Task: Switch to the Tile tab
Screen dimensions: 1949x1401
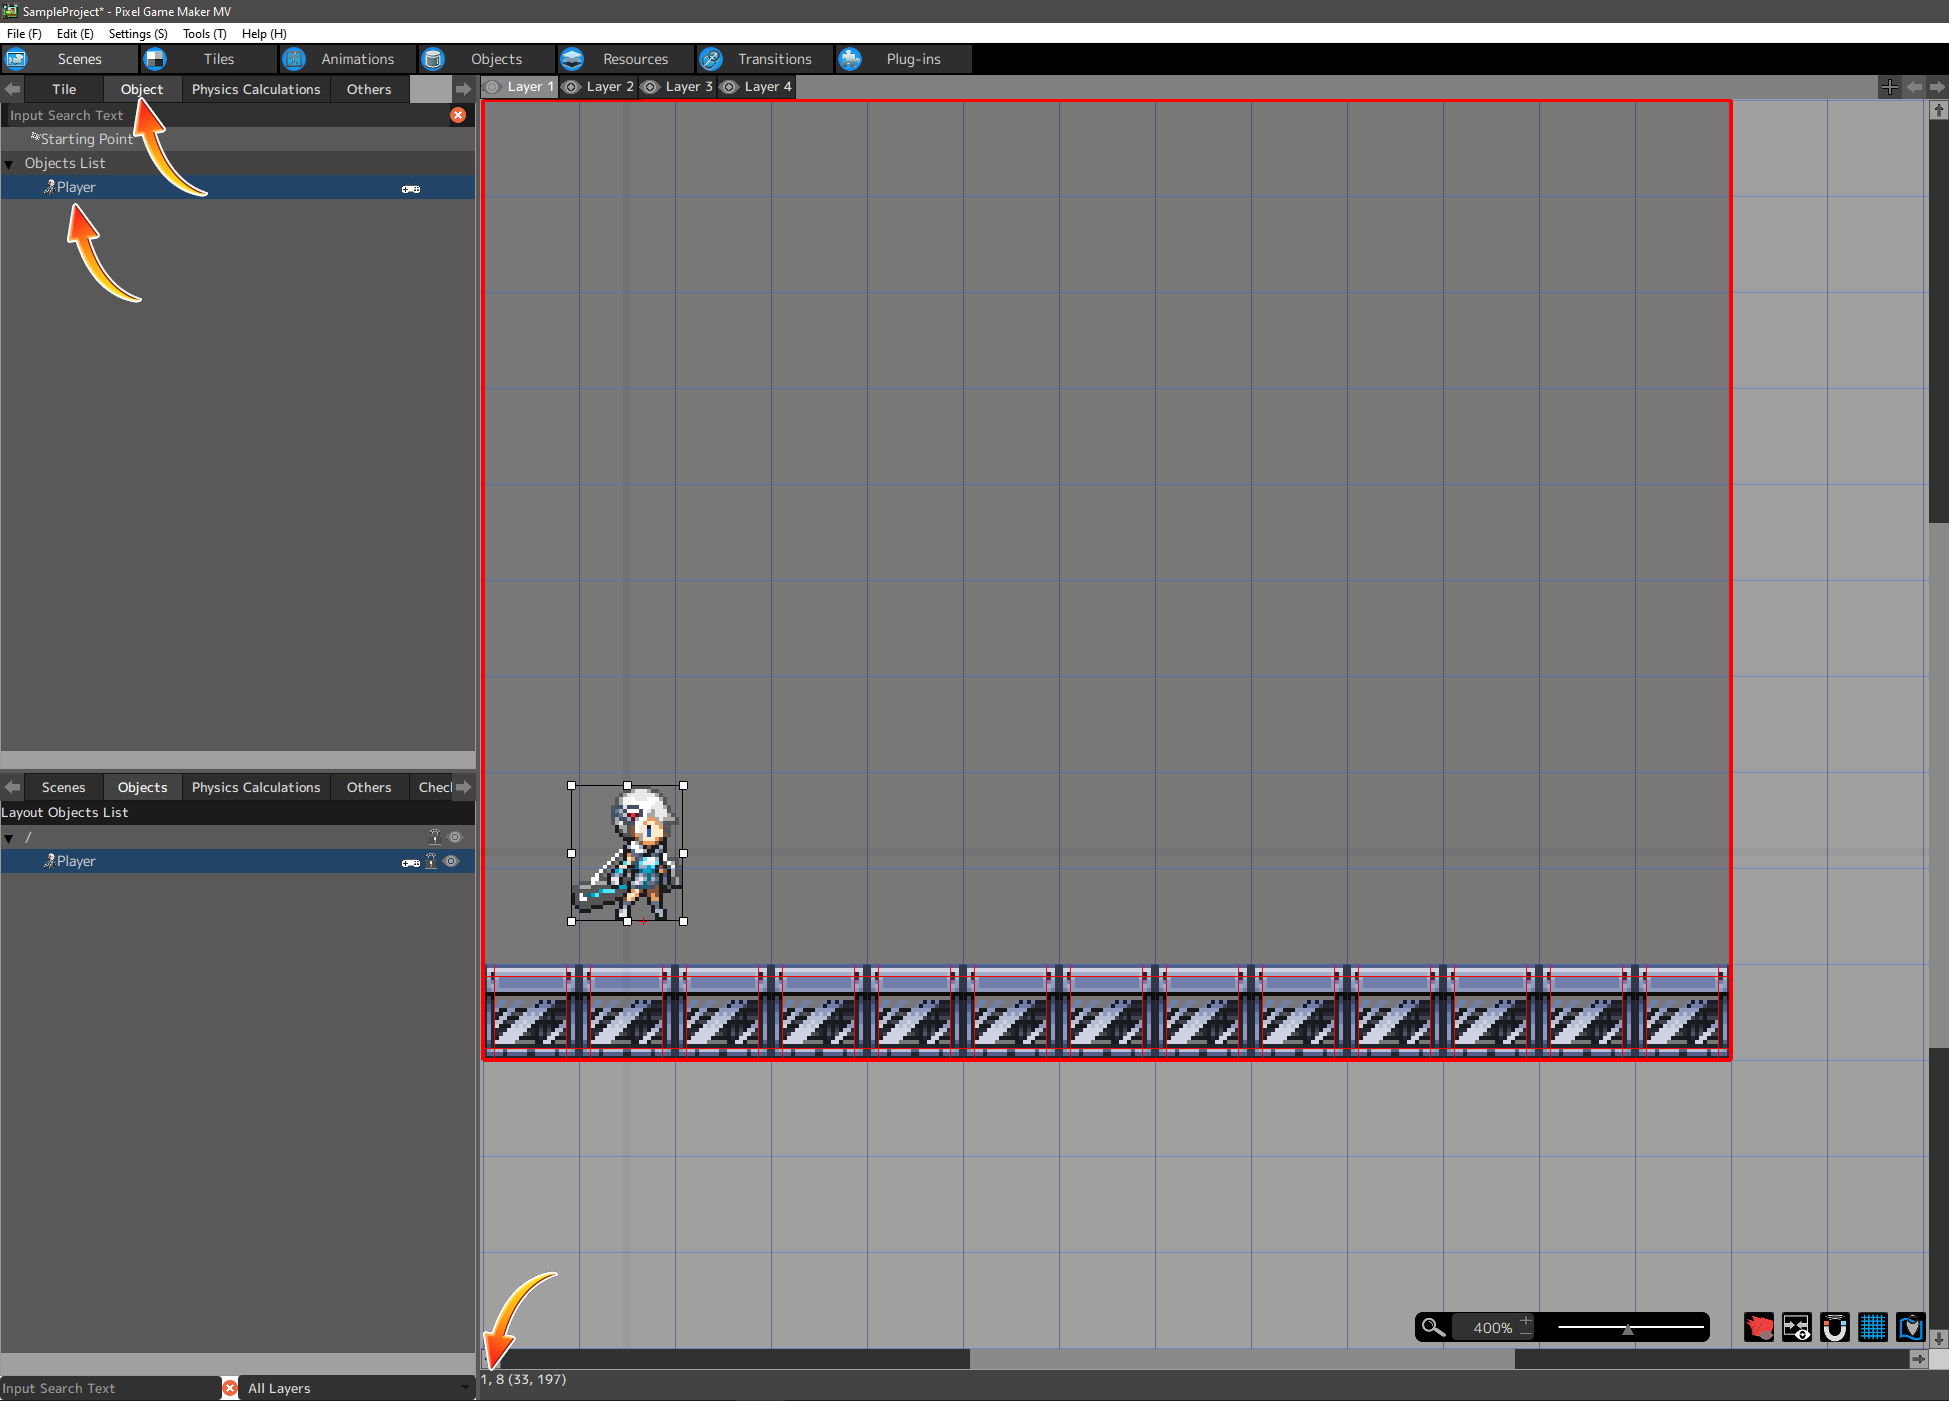Action: click(64, 89)
